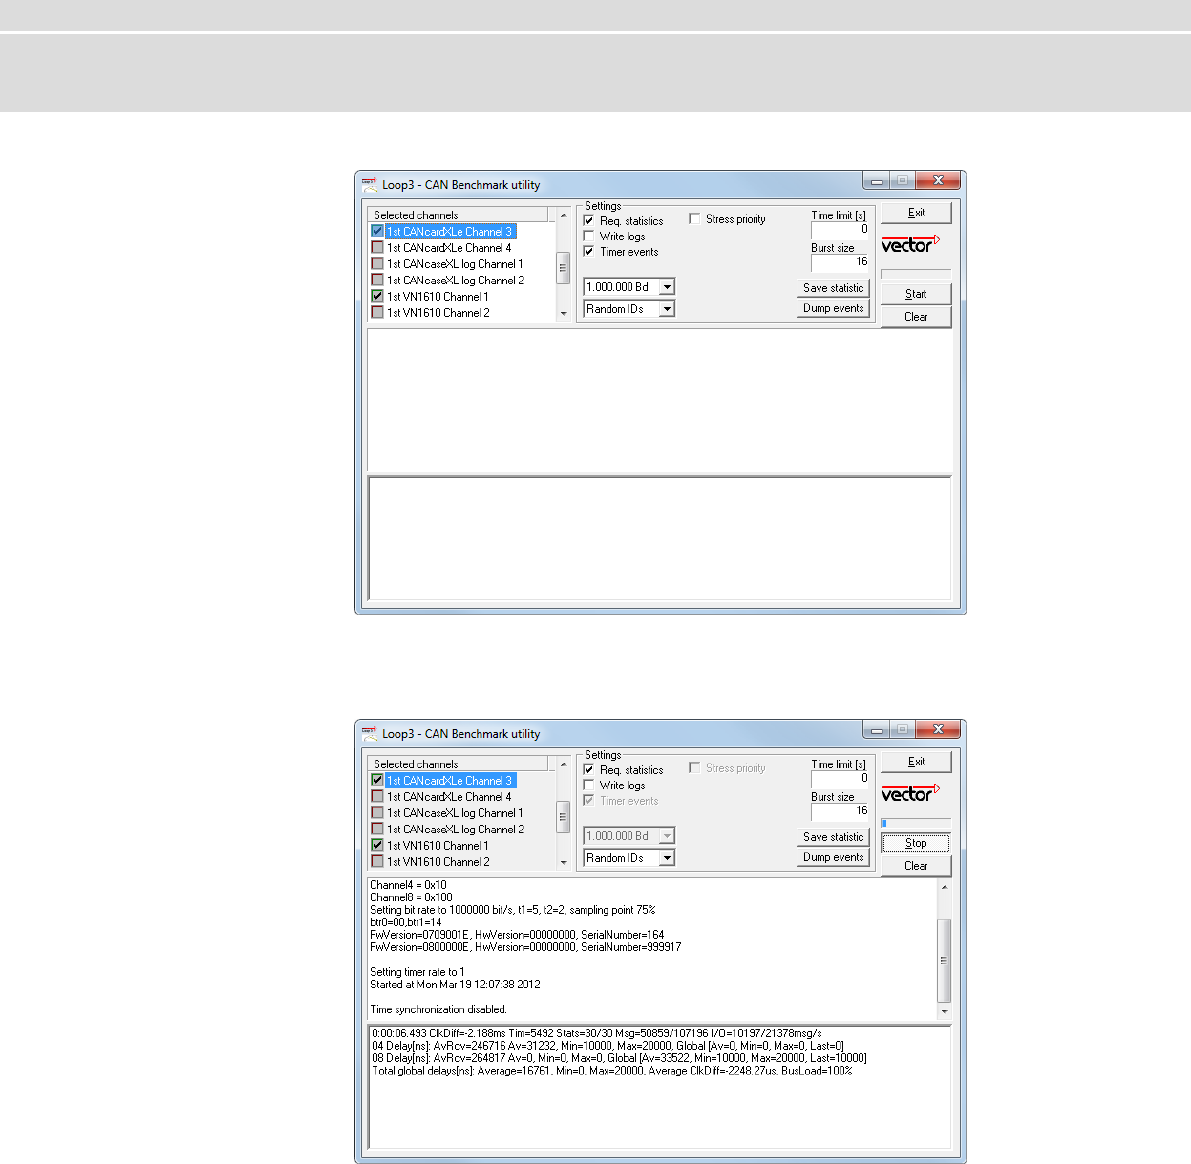Select 1st CANcardXLe Channel 3 row in lower window

(450, 780)
